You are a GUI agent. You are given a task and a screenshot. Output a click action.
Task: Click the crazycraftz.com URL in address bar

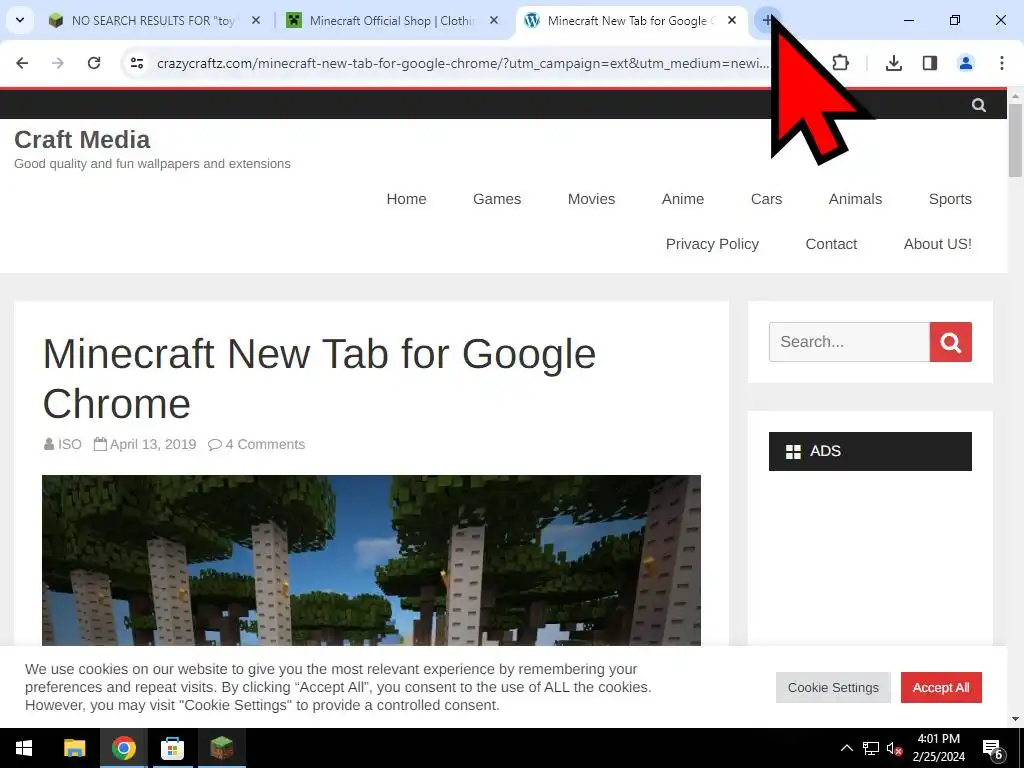pos(463,63)
